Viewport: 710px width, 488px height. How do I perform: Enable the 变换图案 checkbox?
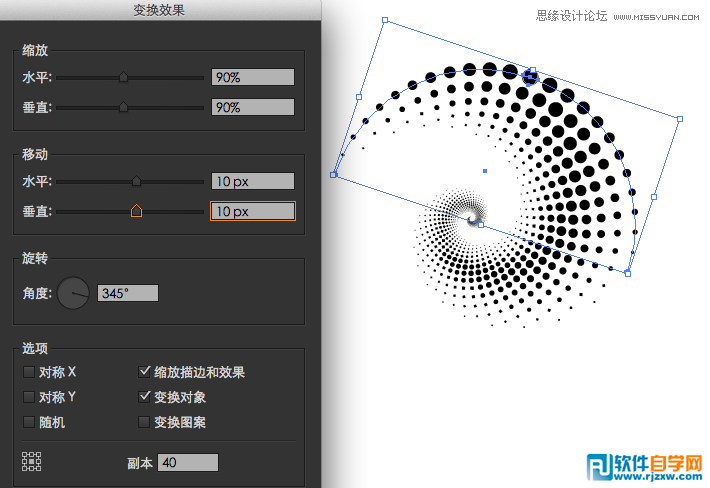144,422
